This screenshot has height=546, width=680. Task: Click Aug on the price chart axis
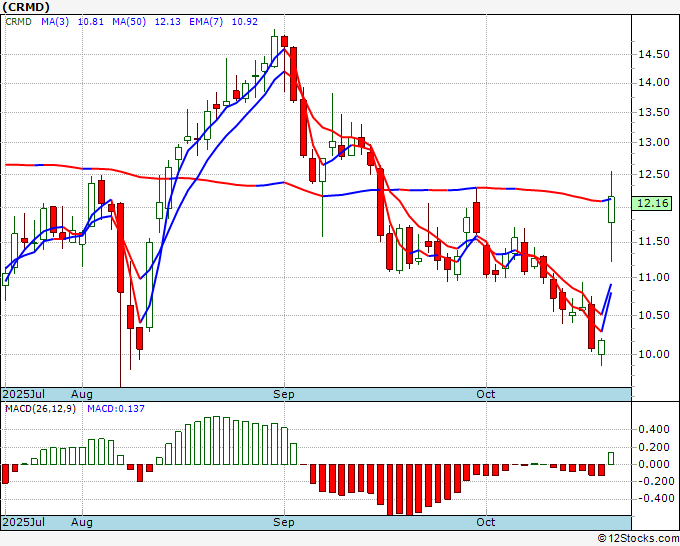click(82, 394)
